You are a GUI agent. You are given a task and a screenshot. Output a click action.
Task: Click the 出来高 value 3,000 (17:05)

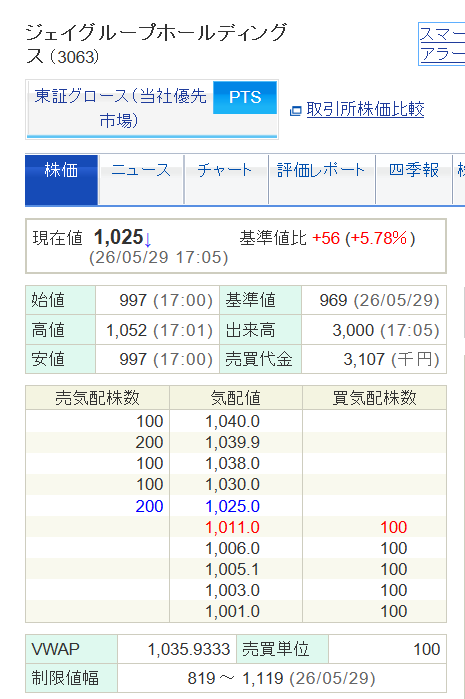point(386,330)
